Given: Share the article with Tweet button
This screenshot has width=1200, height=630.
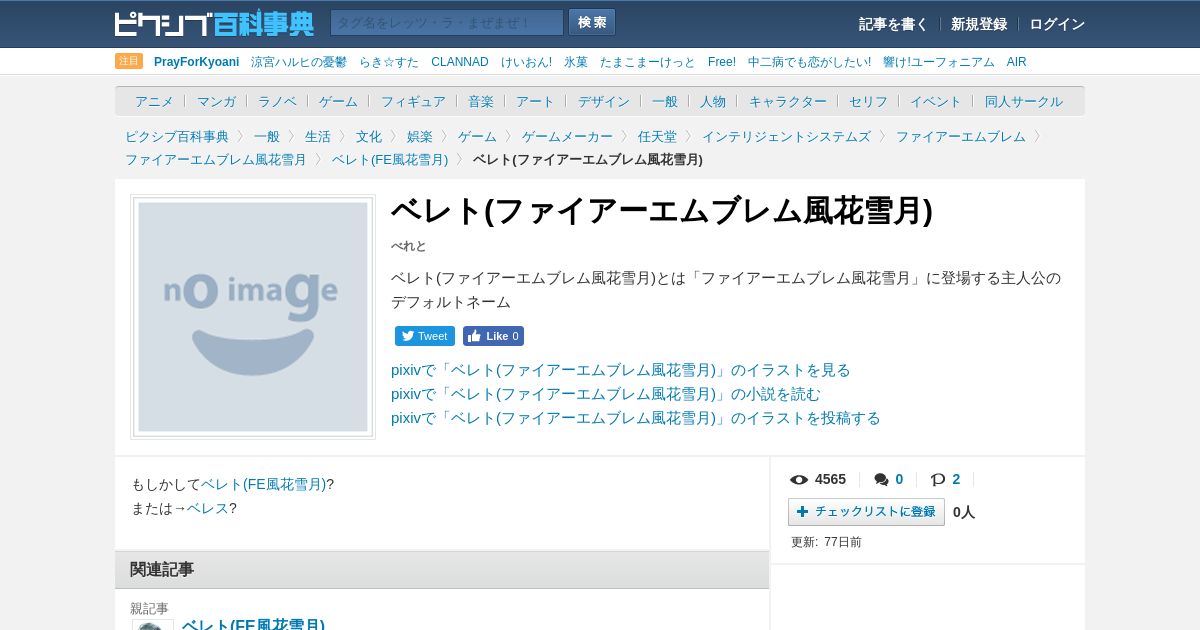Looking at the screenshot, I should 425,336.
